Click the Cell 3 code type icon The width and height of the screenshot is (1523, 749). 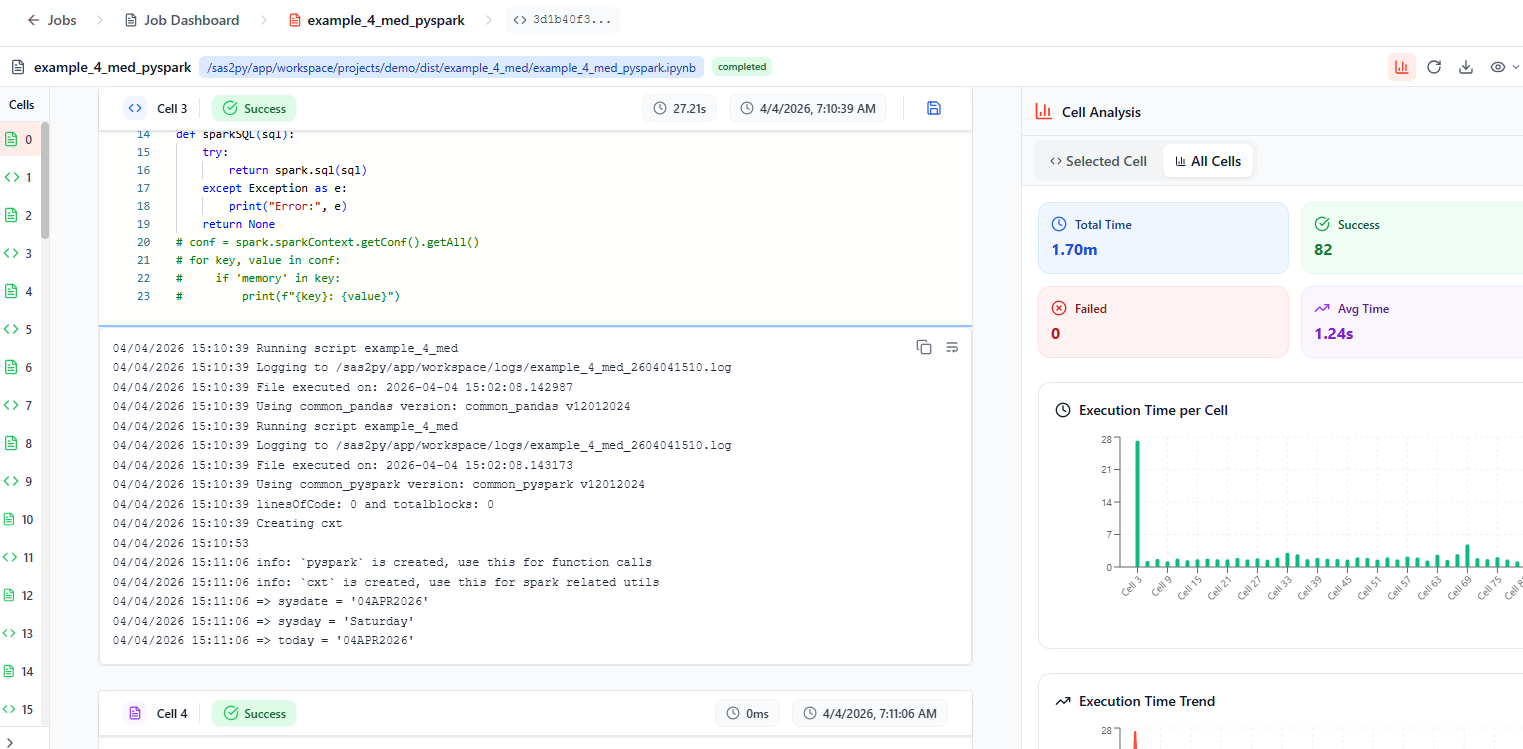(134, 108)
